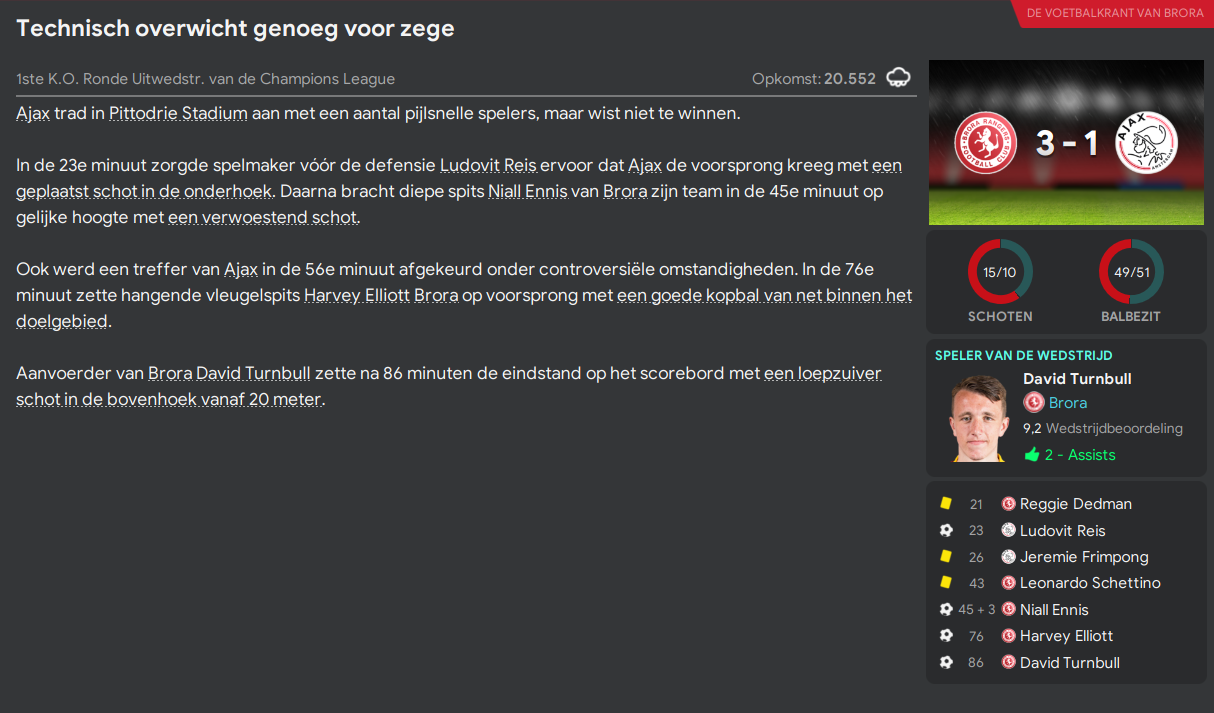Click the shots 15/10 donut chart
The image size is (1214, 713).
pos(1000,272)
